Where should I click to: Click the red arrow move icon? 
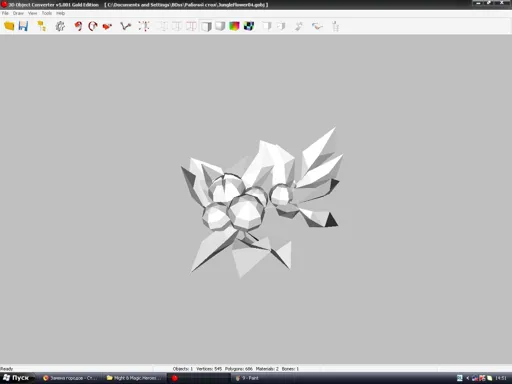click(107, 26)
